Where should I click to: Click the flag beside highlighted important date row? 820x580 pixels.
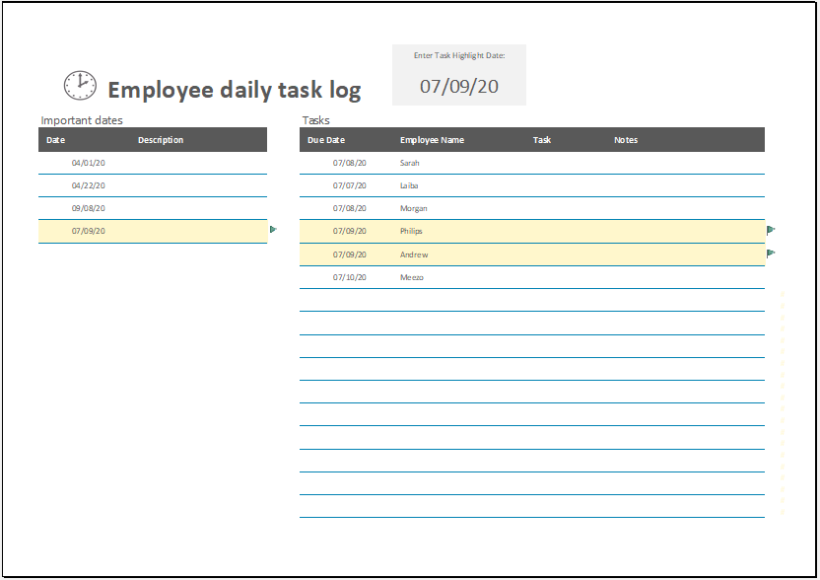click(273, 230)
